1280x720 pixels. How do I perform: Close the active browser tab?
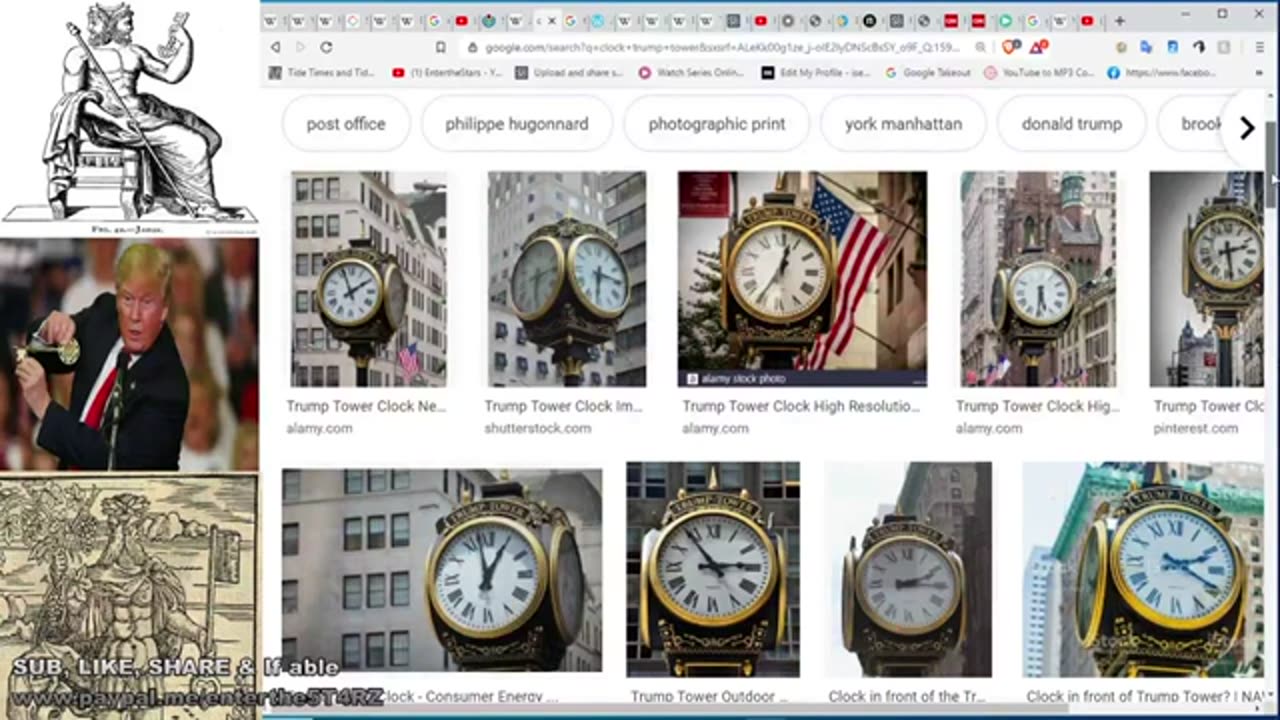click(554, 20)
